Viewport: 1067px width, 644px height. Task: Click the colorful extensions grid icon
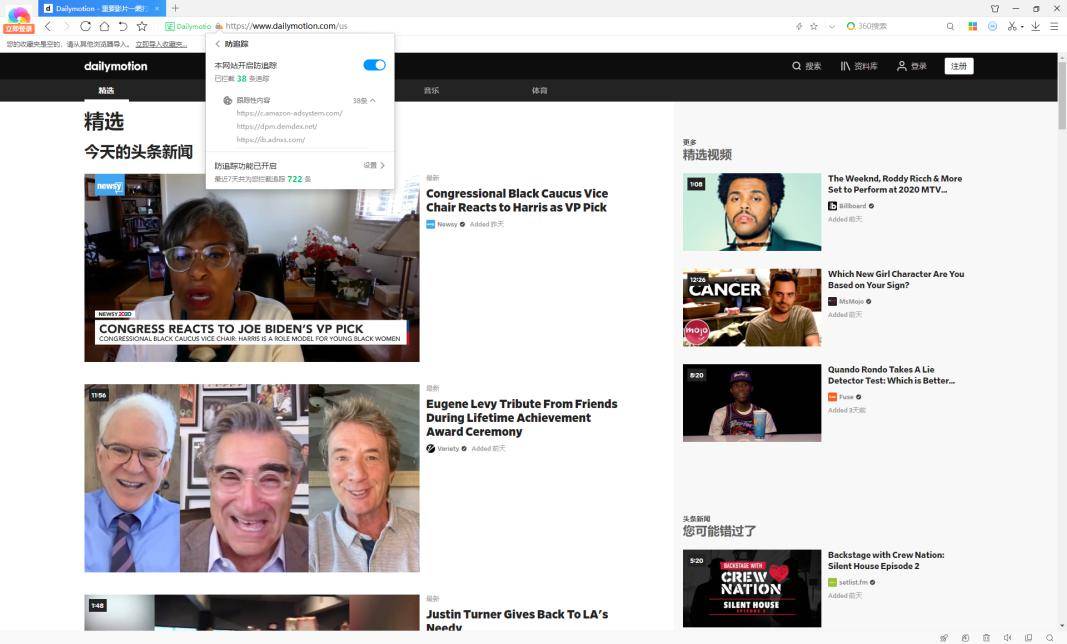click(x=973, y=26)
